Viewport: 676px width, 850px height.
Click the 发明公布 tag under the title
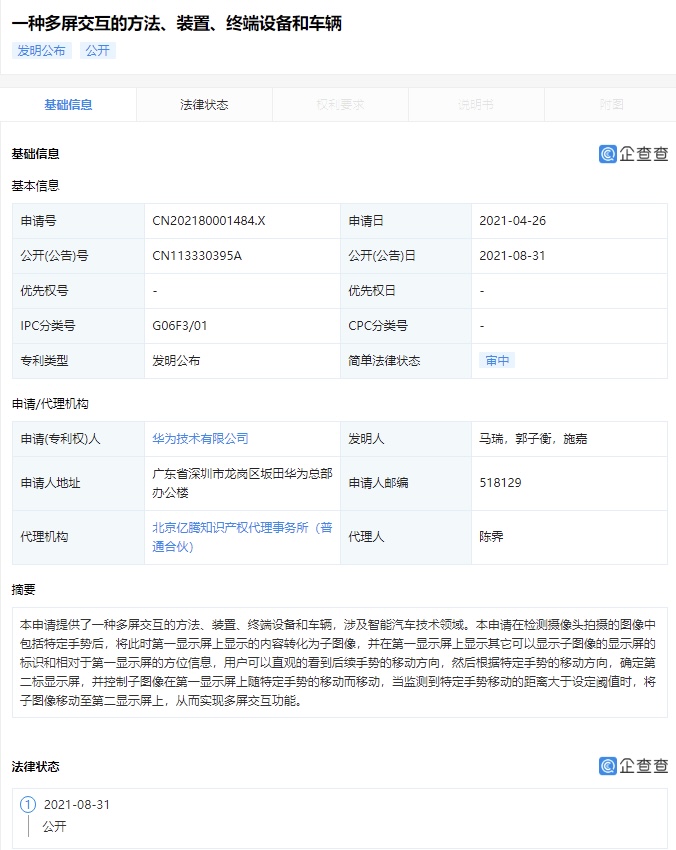[x=42, y=51]
